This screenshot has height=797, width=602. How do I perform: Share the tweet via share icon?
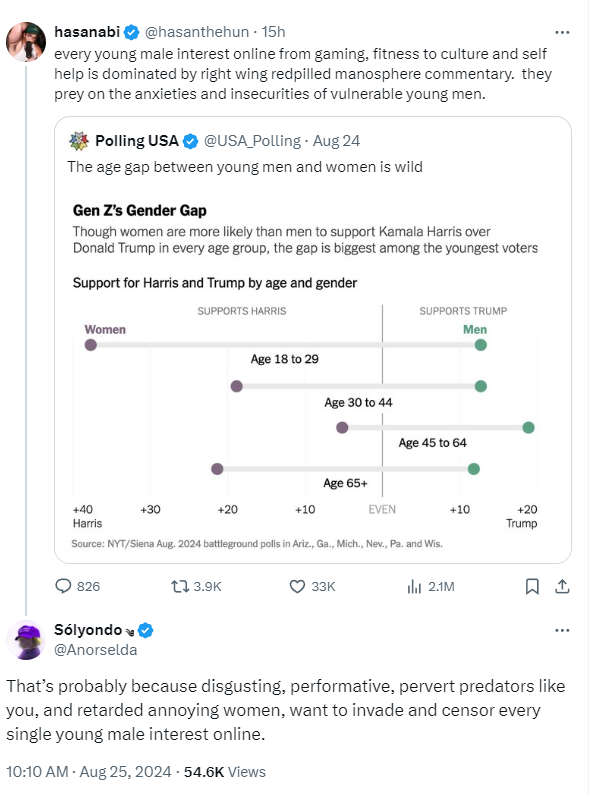[x=562, y=587]
